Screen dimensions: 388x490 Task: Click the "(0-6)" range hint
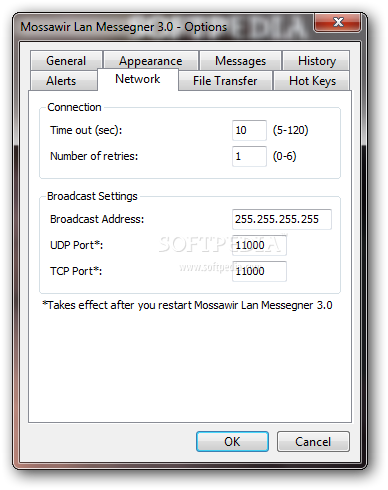284,156
